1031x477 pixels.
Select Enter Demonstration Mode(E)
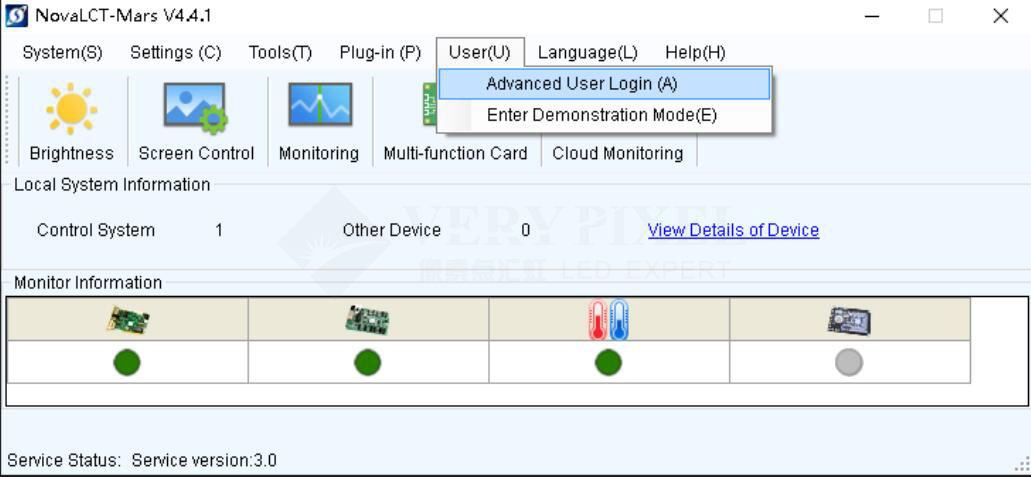click(604, 115)
